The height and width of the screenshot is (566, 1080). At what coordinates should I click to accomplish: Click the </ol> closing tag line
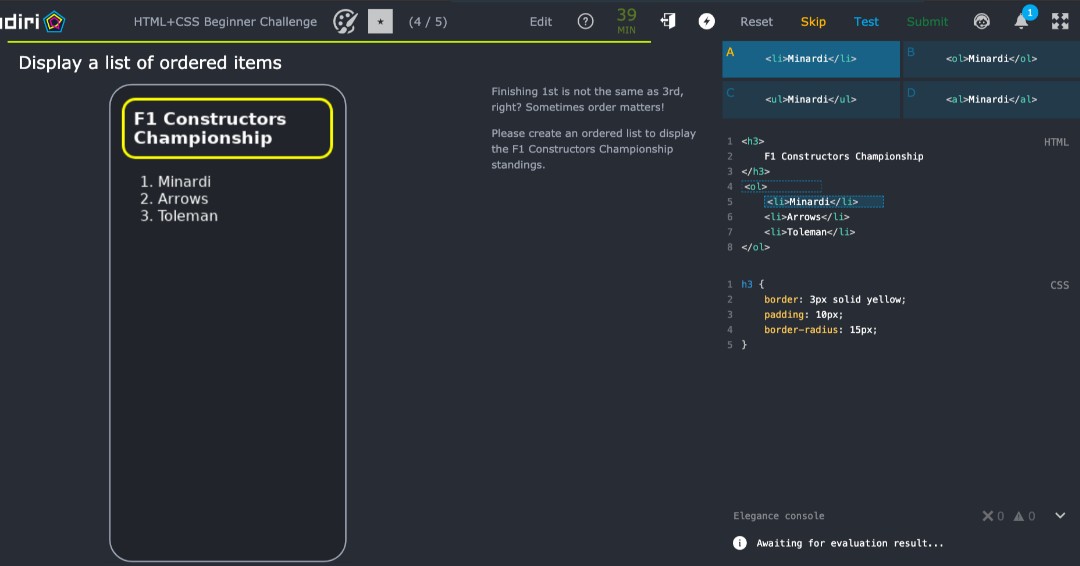point(756,247)
